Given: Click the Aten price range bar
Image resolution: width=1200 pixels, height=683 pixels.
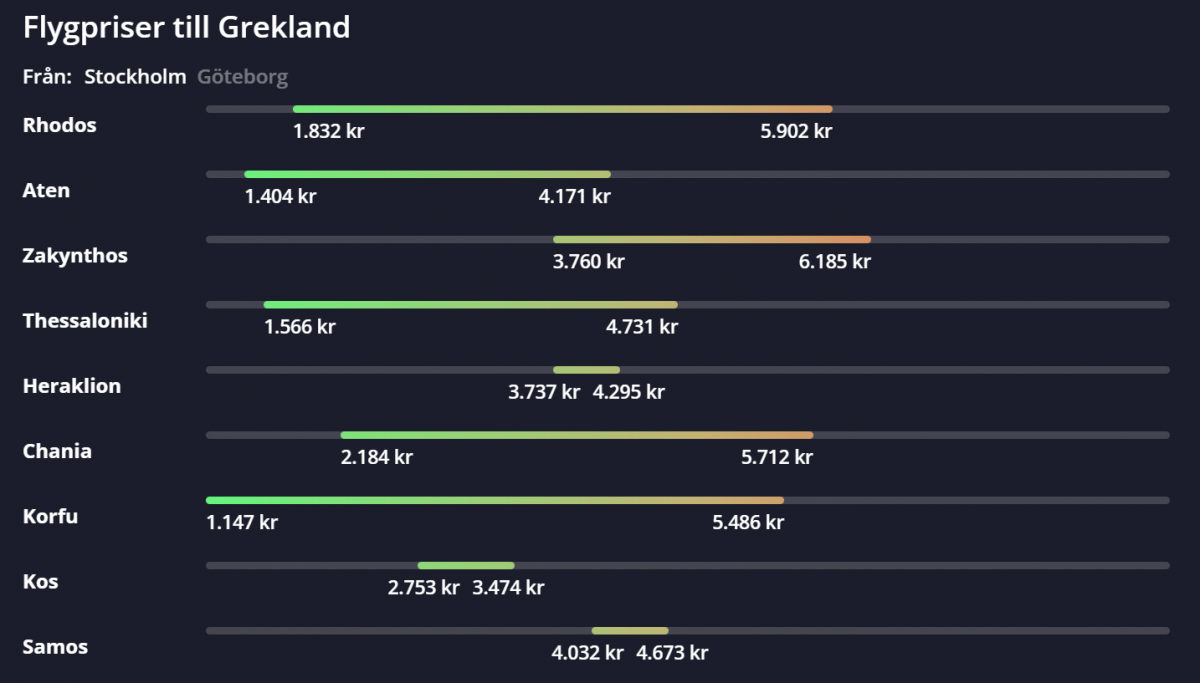Looking at the screenshot, I should (427, 174).
